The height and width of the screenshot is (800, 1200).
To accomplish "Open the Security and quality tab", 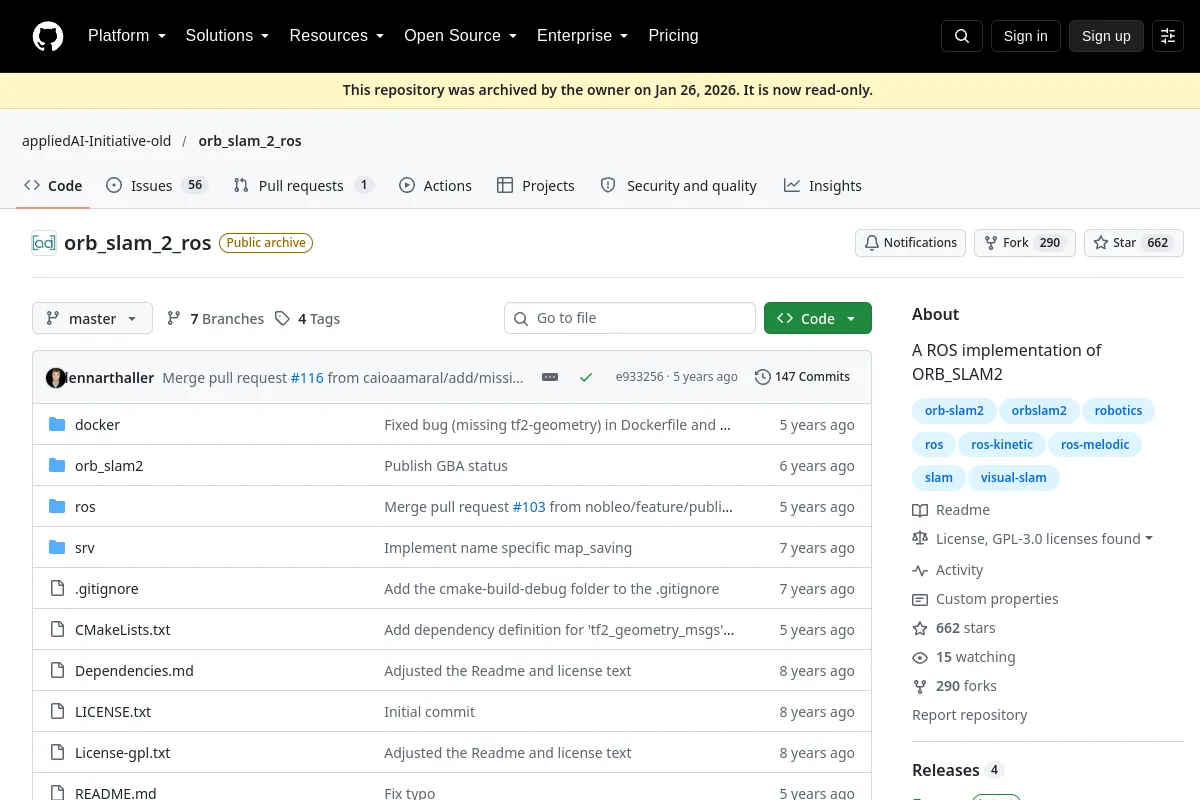I will click(x=678, y=186).
